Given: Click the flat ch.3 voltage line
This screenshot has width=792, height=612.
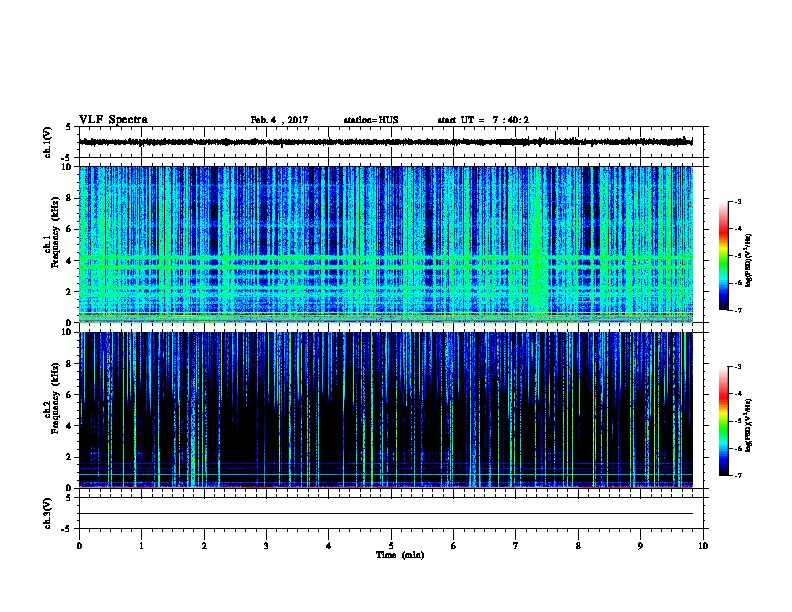Looking at the screenshot, I should (386, 514).
